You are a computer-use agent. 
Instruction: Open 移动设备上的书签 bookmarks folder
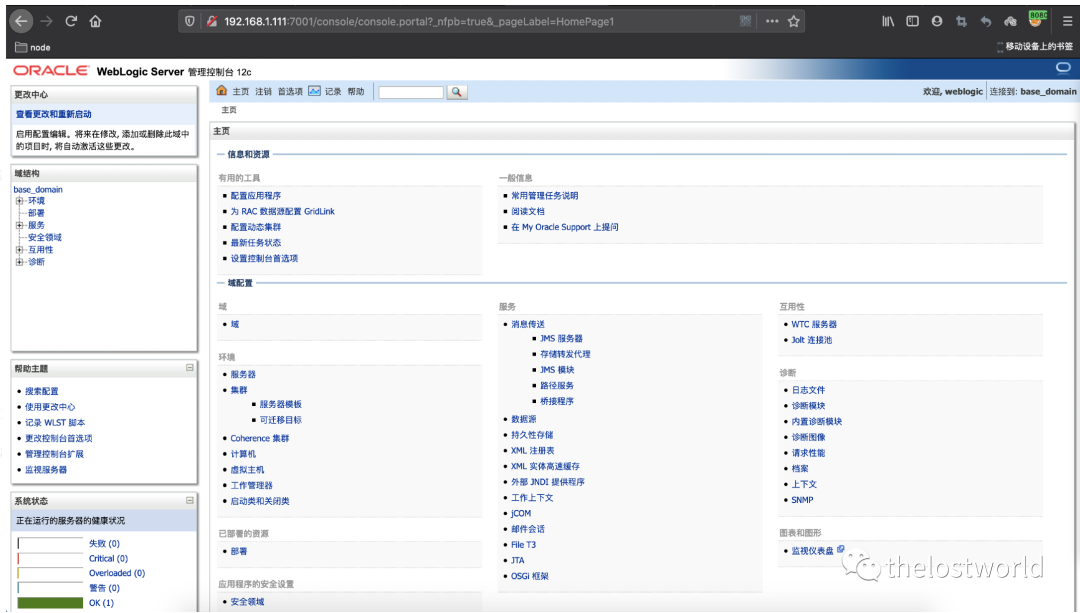1035,46
